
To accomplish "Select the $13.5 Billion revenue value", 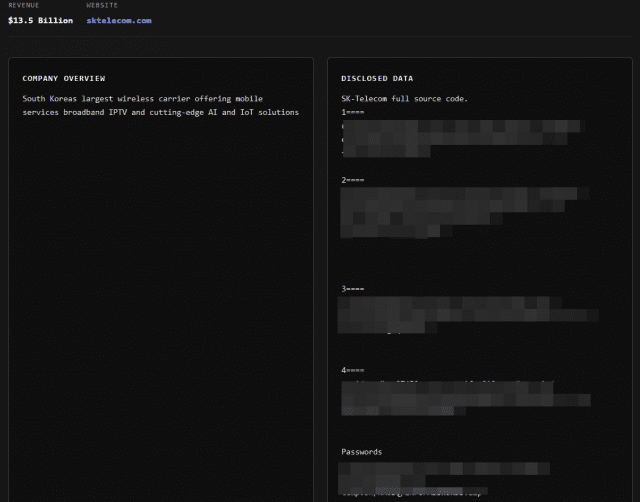I will point(40,20).
